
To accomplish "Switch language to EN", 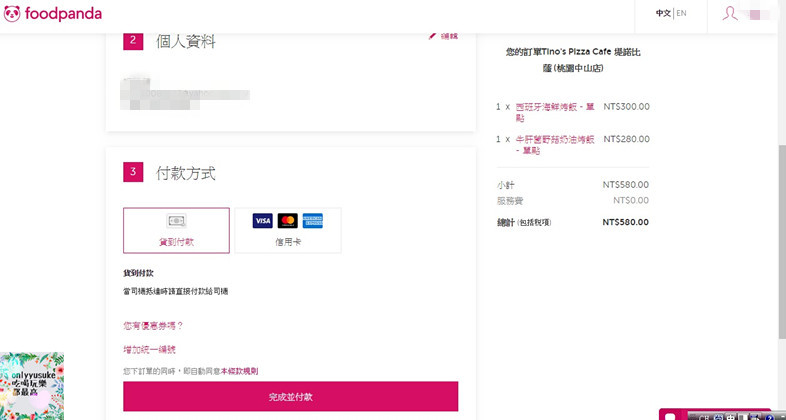I will pyautogui.click(x=681, y=13).
